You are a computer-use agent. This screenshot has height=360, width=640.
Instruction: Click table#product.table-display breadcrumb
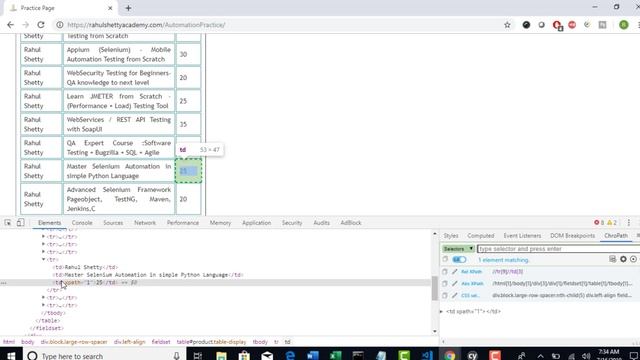tap(211, 342)
